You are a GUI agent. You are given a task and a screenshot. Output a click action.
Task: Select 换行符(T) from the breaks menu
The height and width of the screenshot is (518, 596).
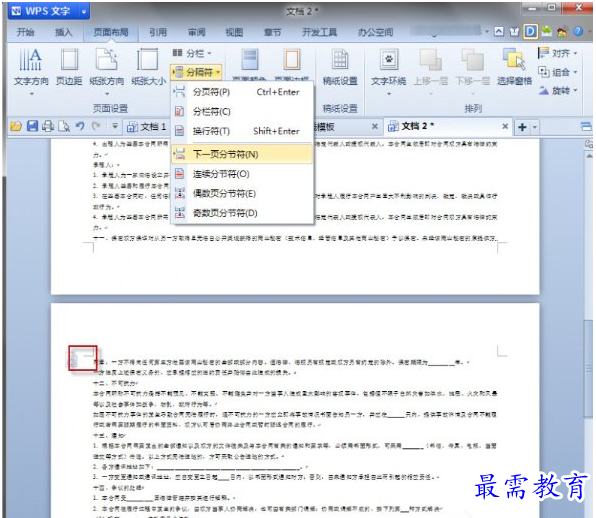(x=242, y=131)
